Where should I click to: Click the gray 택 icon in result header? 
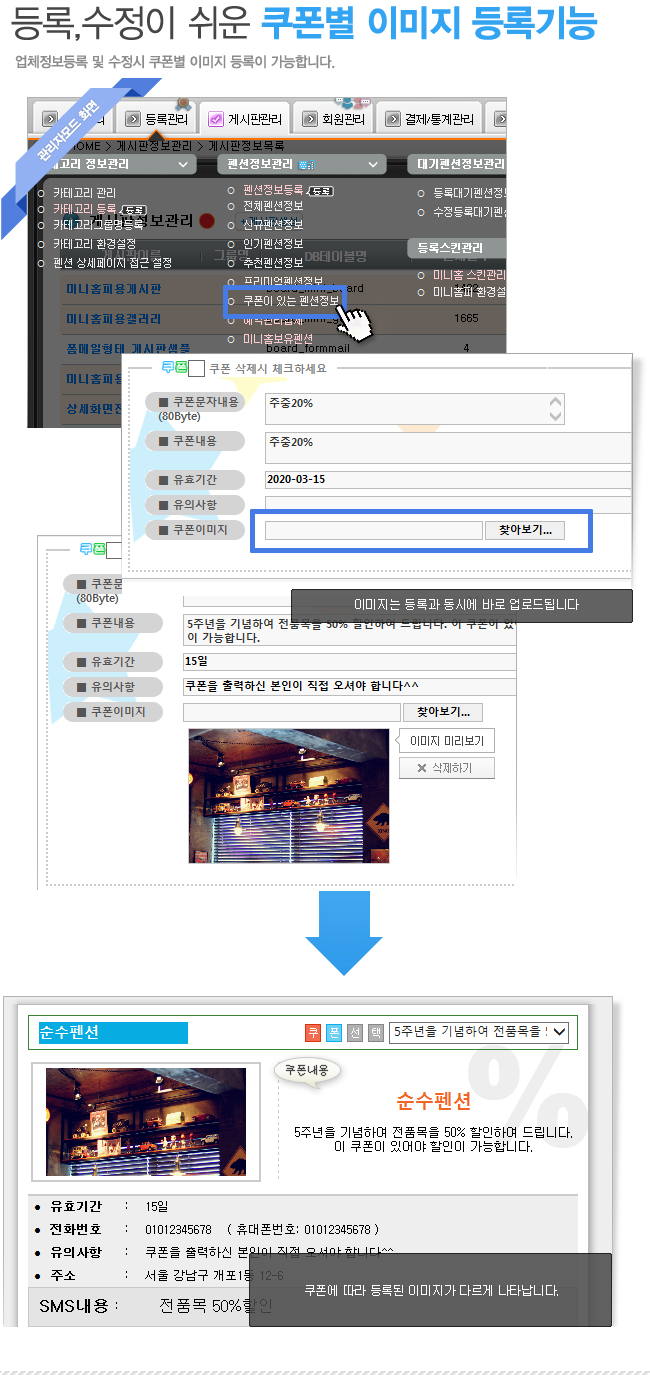point(376,1033)
